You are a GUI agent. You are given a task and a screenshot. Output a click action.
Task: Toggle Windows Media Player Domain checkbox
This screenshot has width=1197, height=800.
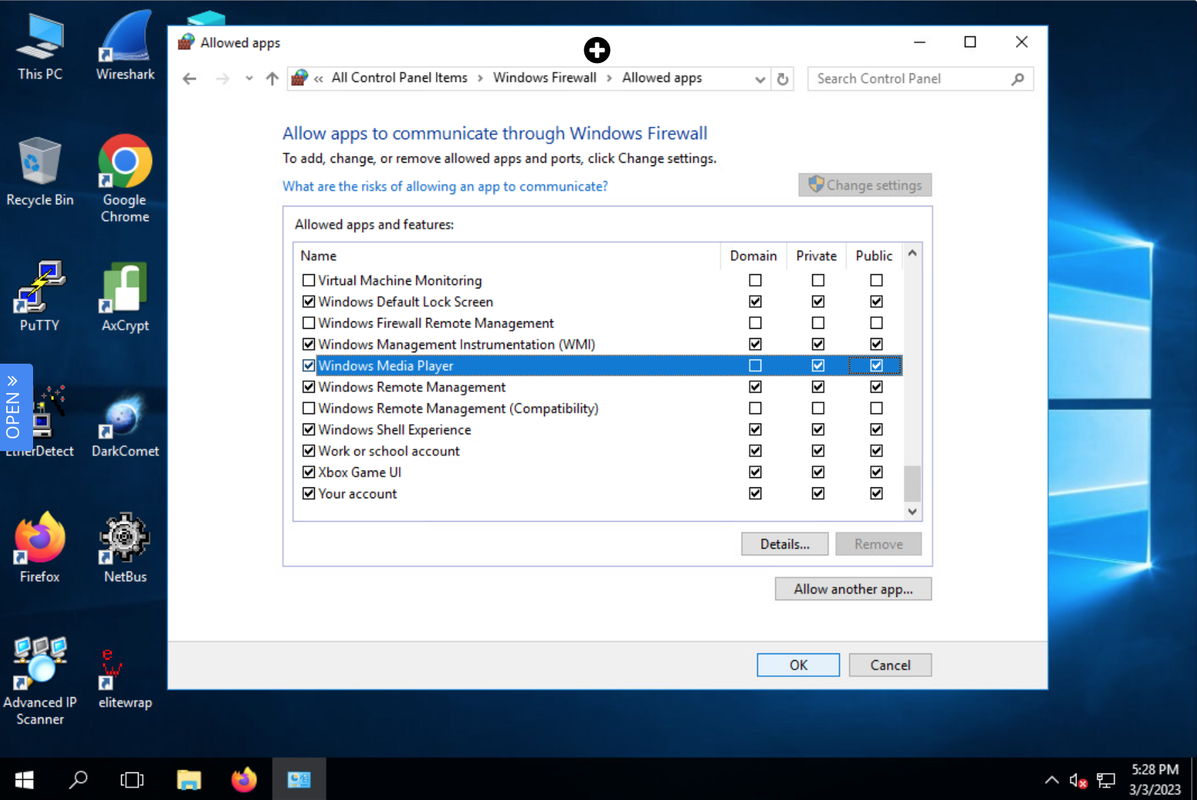[x=755, y=366]
